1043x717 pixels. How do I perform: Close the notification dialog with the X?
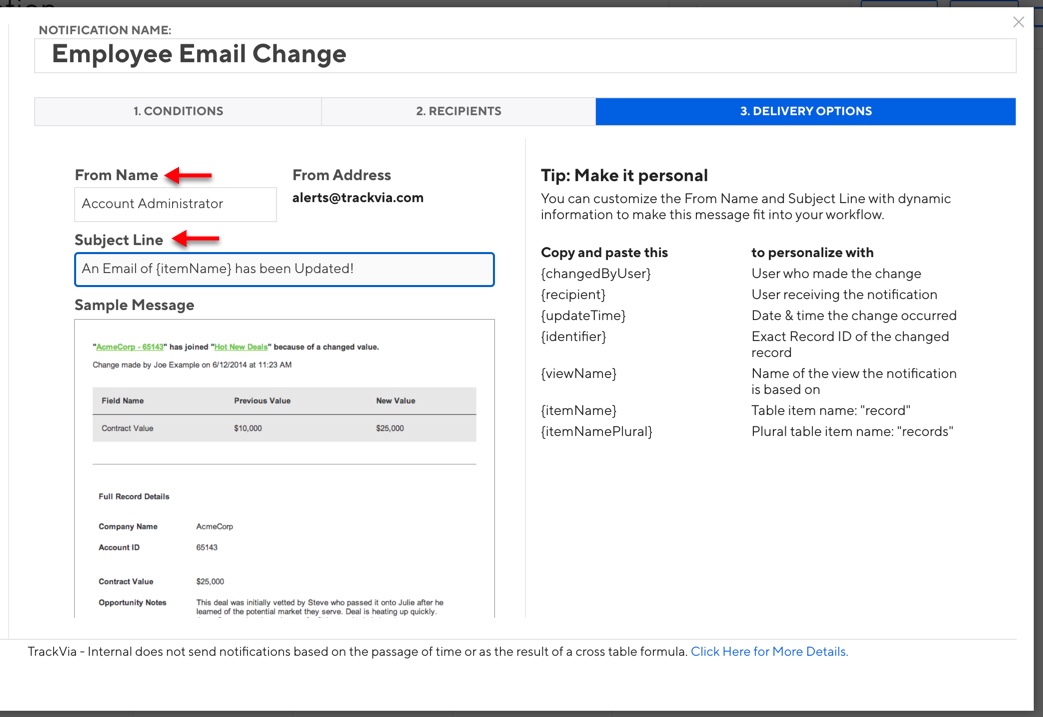click(1018, 21)
